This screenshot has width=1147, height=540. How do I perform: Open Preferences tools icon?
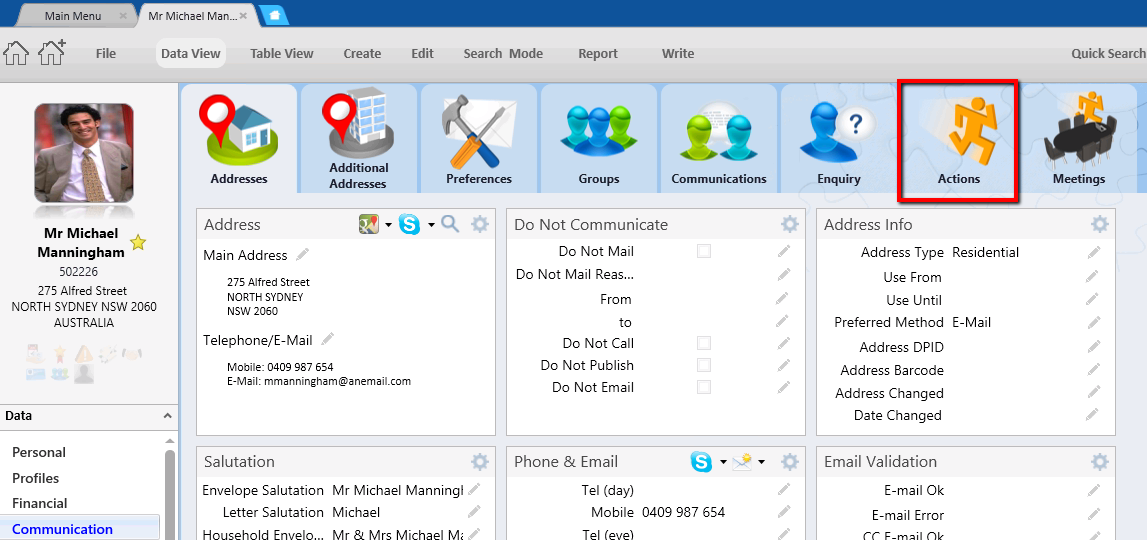coord(478,140)
